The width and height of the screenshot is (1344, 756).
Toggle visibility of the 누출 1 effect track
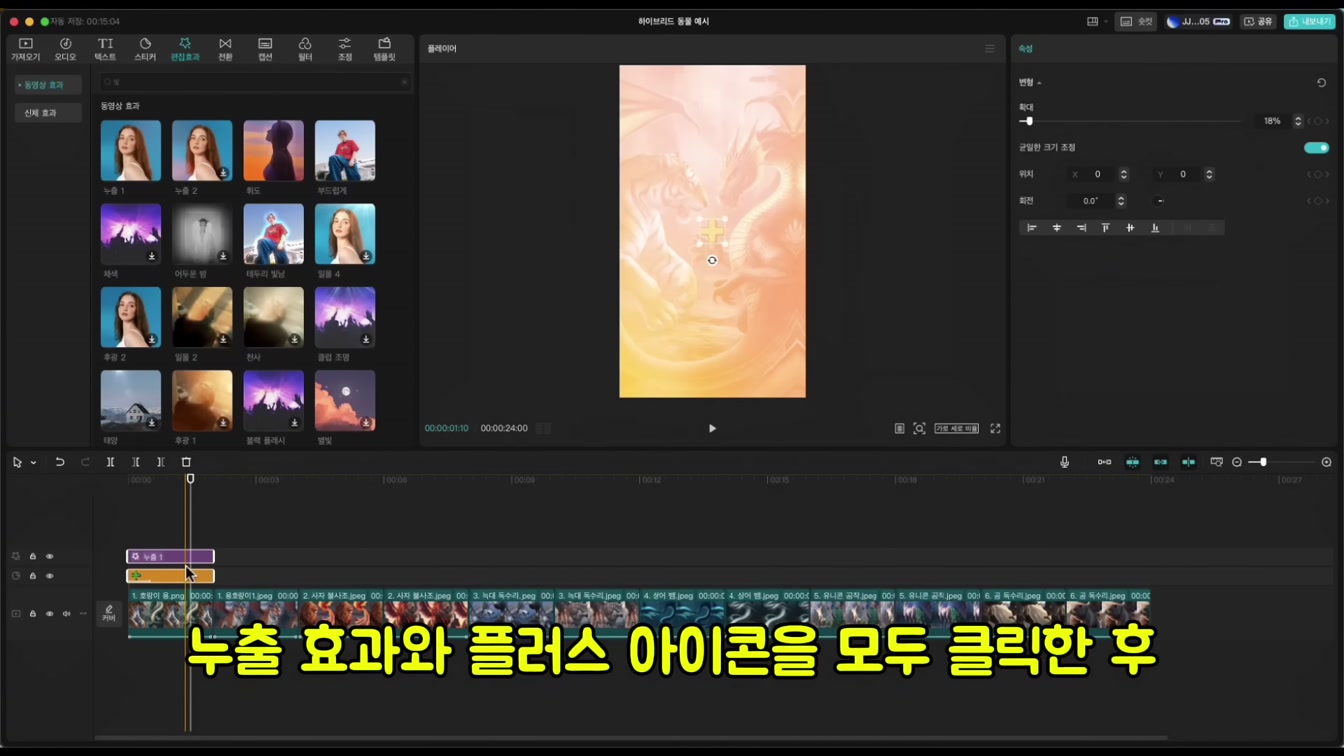(x=49, y=556)
